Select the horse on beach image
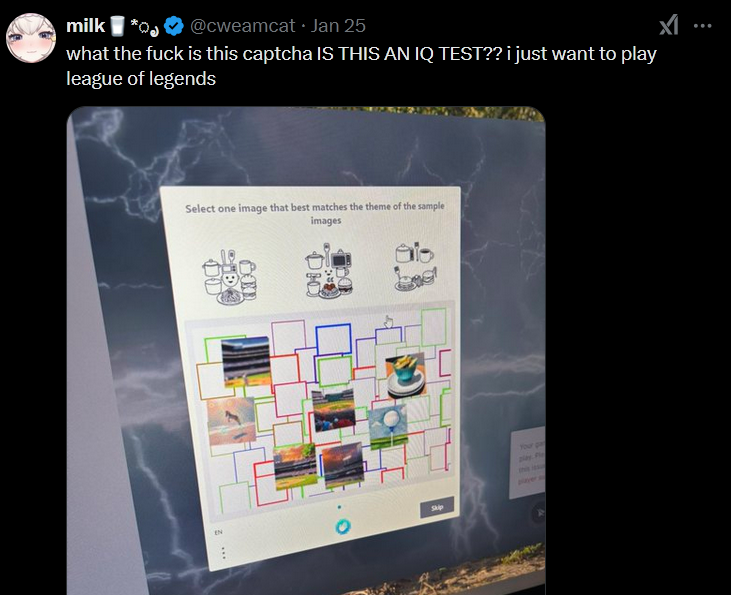Viewport: 731px width, 595px height. (231, 421)
